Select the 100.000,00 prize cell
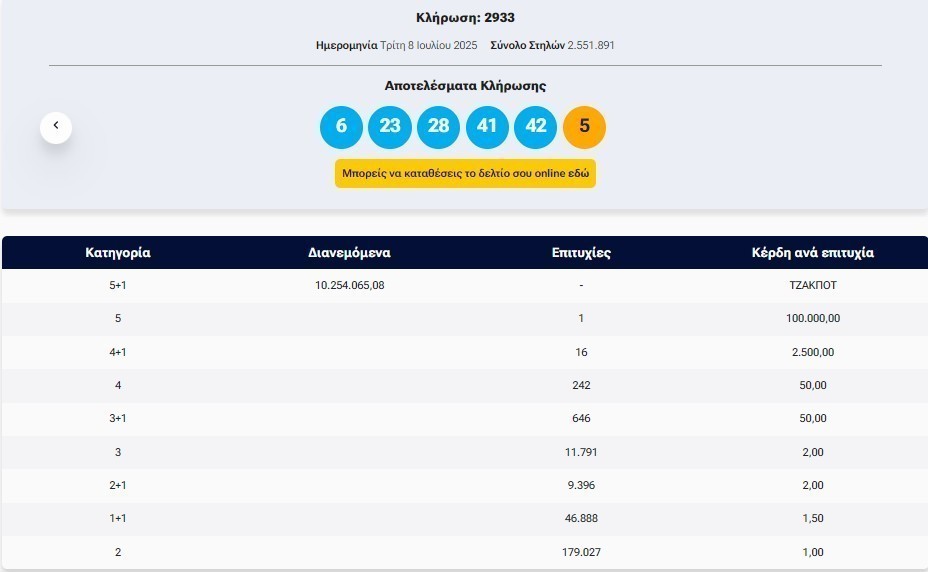 coord(812,318)
